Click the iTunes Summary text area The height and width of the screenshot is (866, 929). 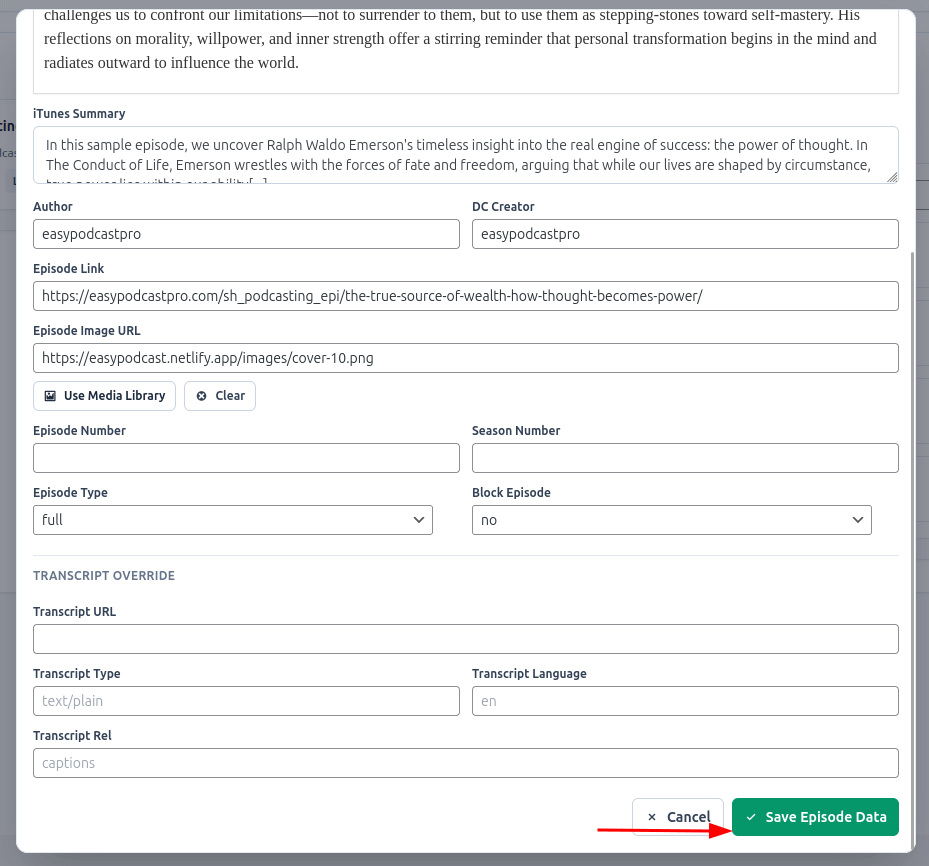tap(465, 155)
